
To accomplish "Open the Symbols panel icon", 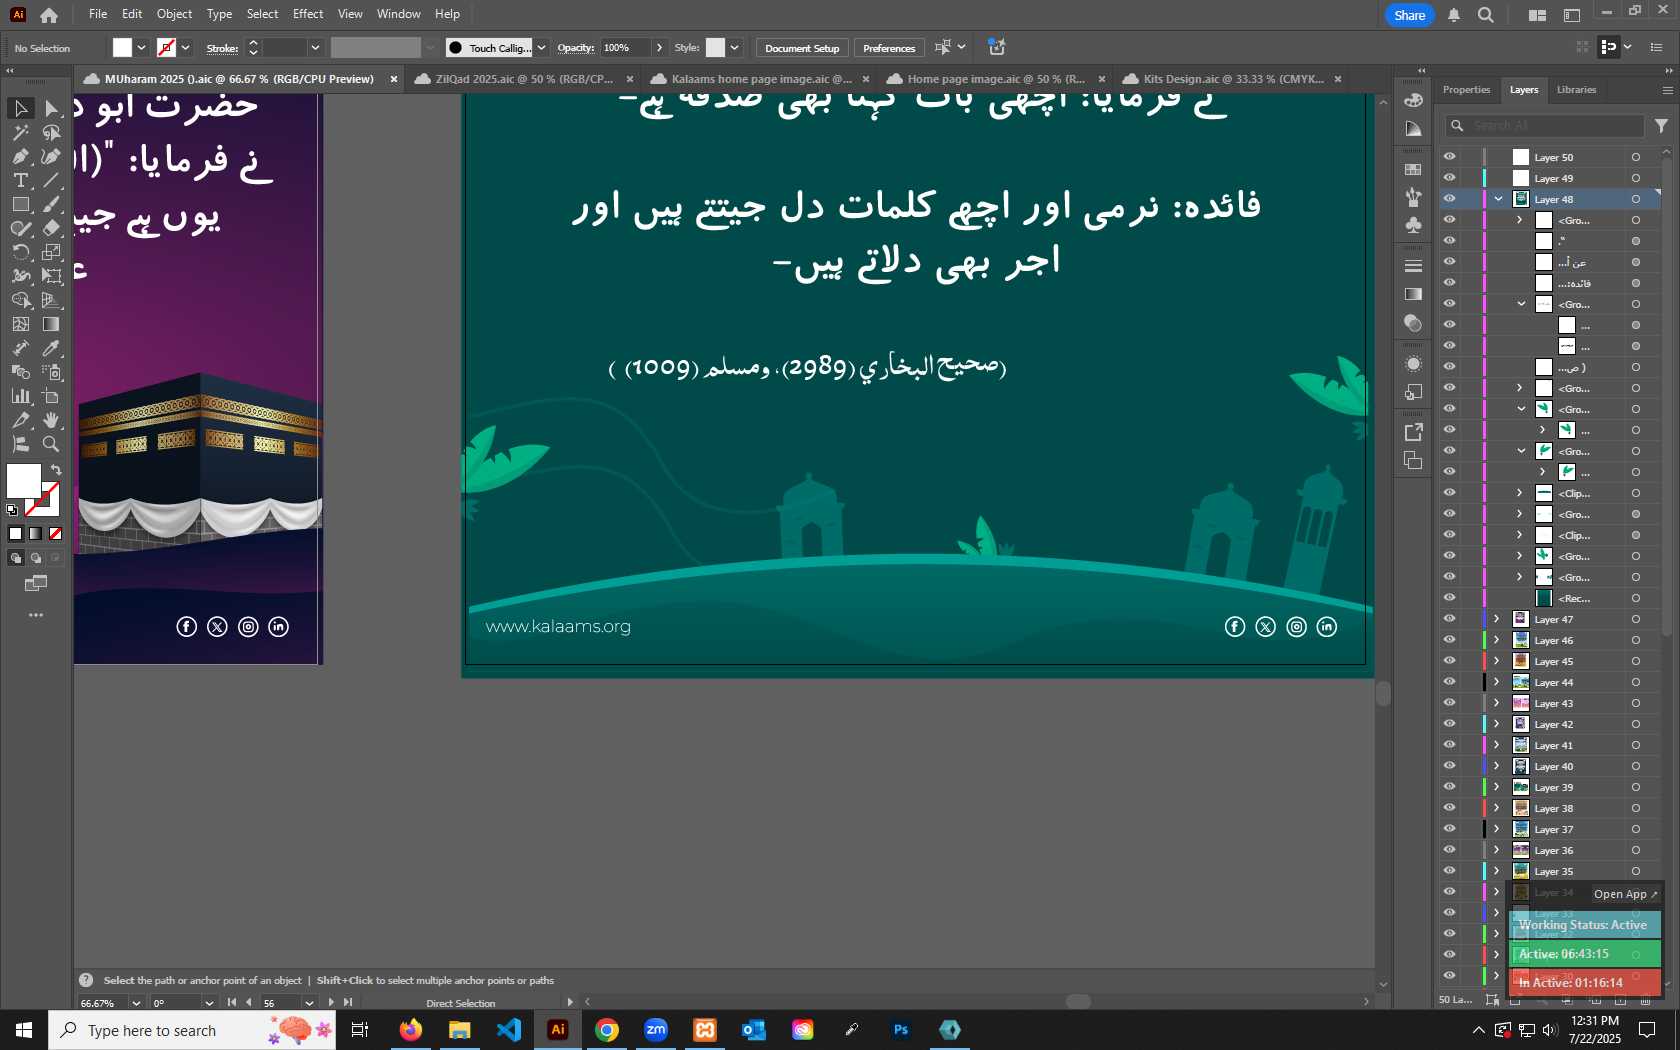I will (x=1413, y=225).
